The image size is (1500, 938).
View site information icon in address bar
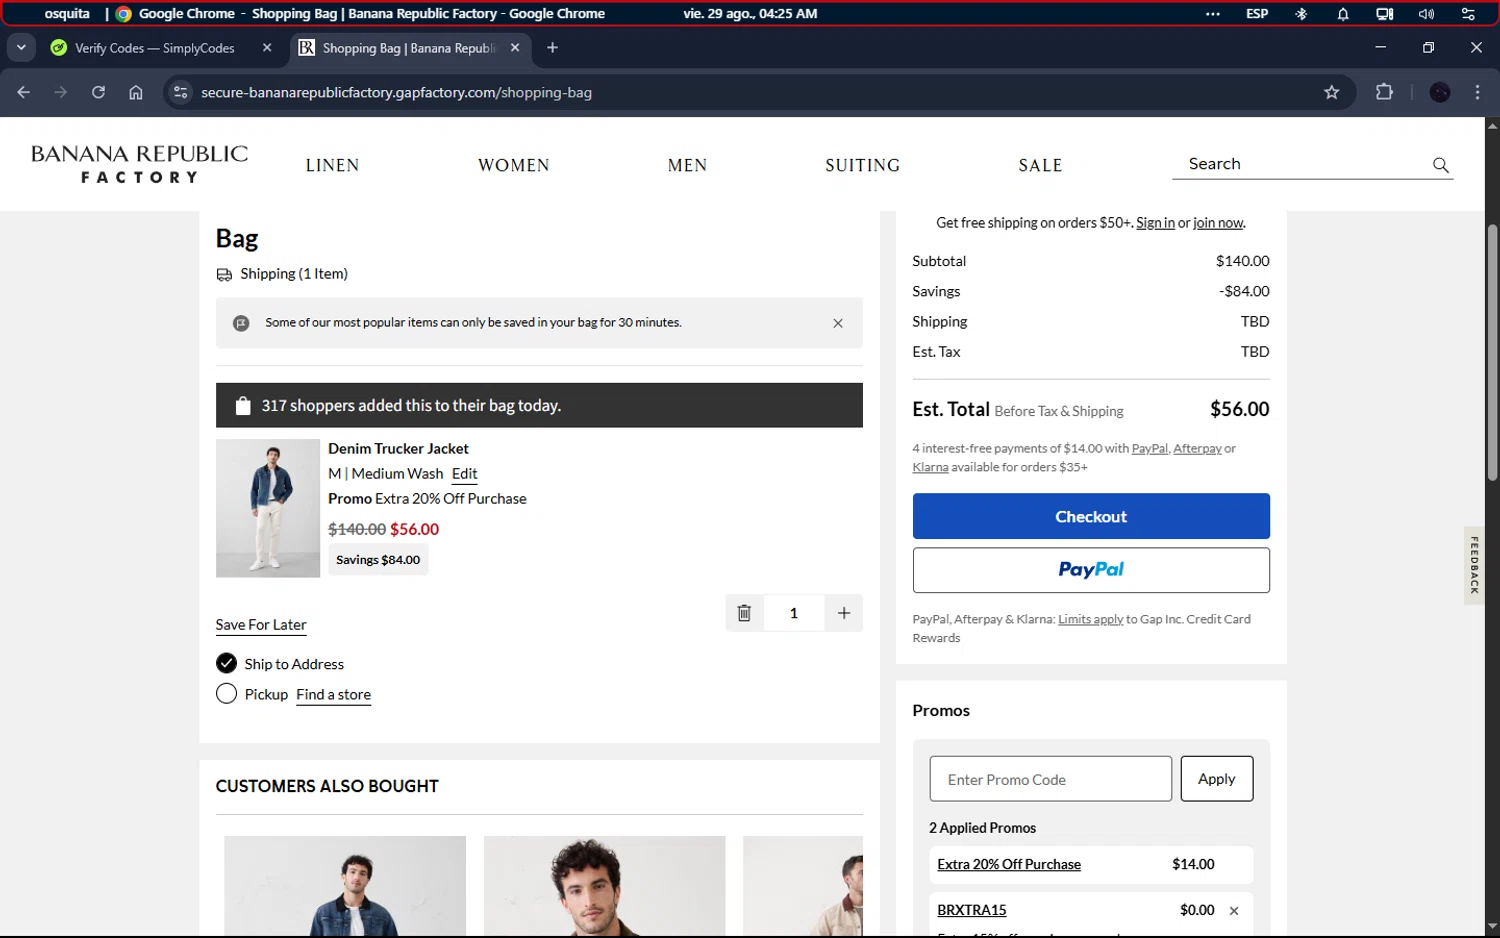coord(180,92)
